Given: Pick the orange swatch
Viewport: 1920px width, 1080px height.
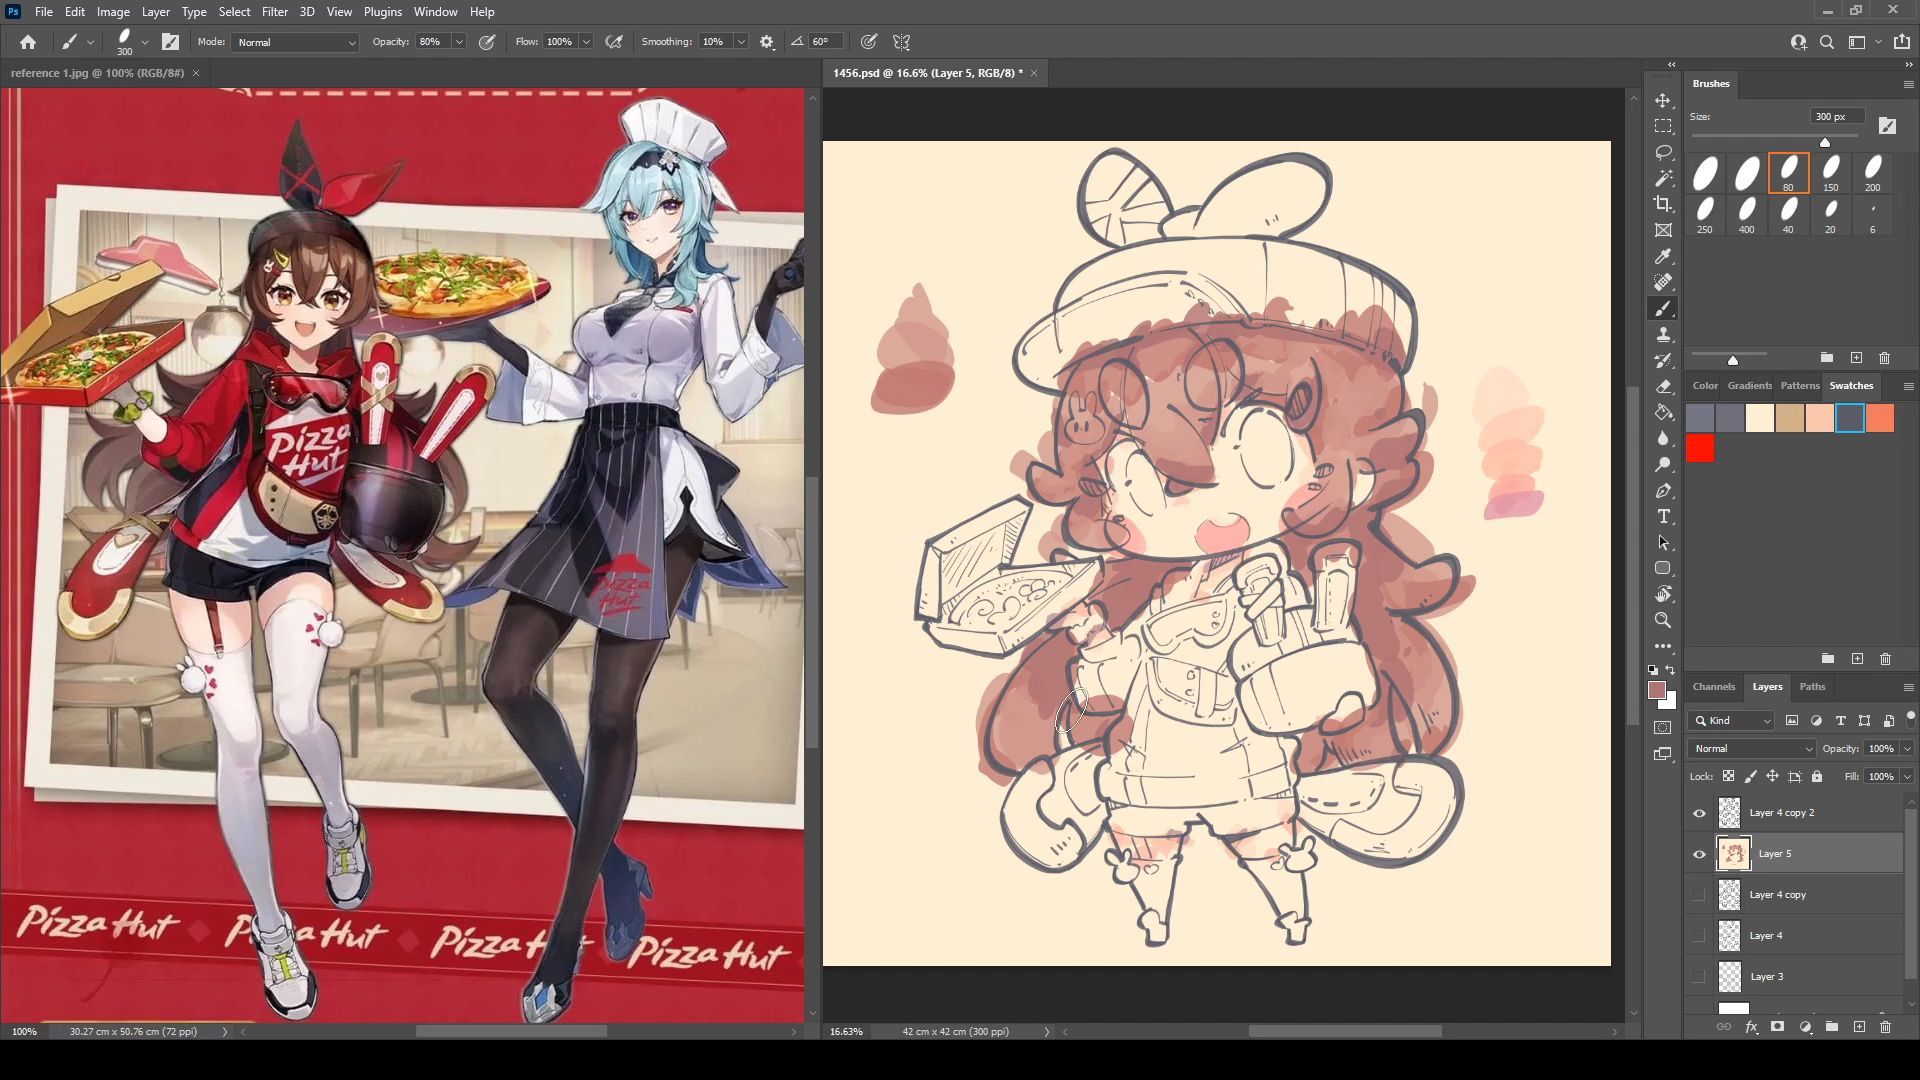Looking at the screenshot, I should (1880, 418).
